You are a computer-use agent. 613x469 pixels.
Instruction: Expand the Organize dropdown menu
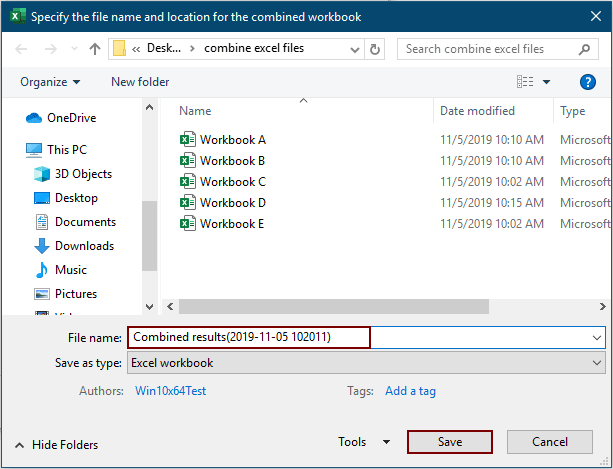pos(50,82)
